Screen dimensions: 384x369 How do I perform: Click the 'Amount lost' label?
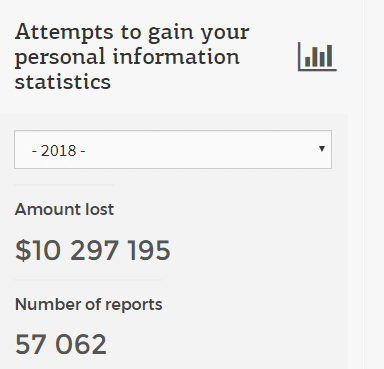[64, 210]
